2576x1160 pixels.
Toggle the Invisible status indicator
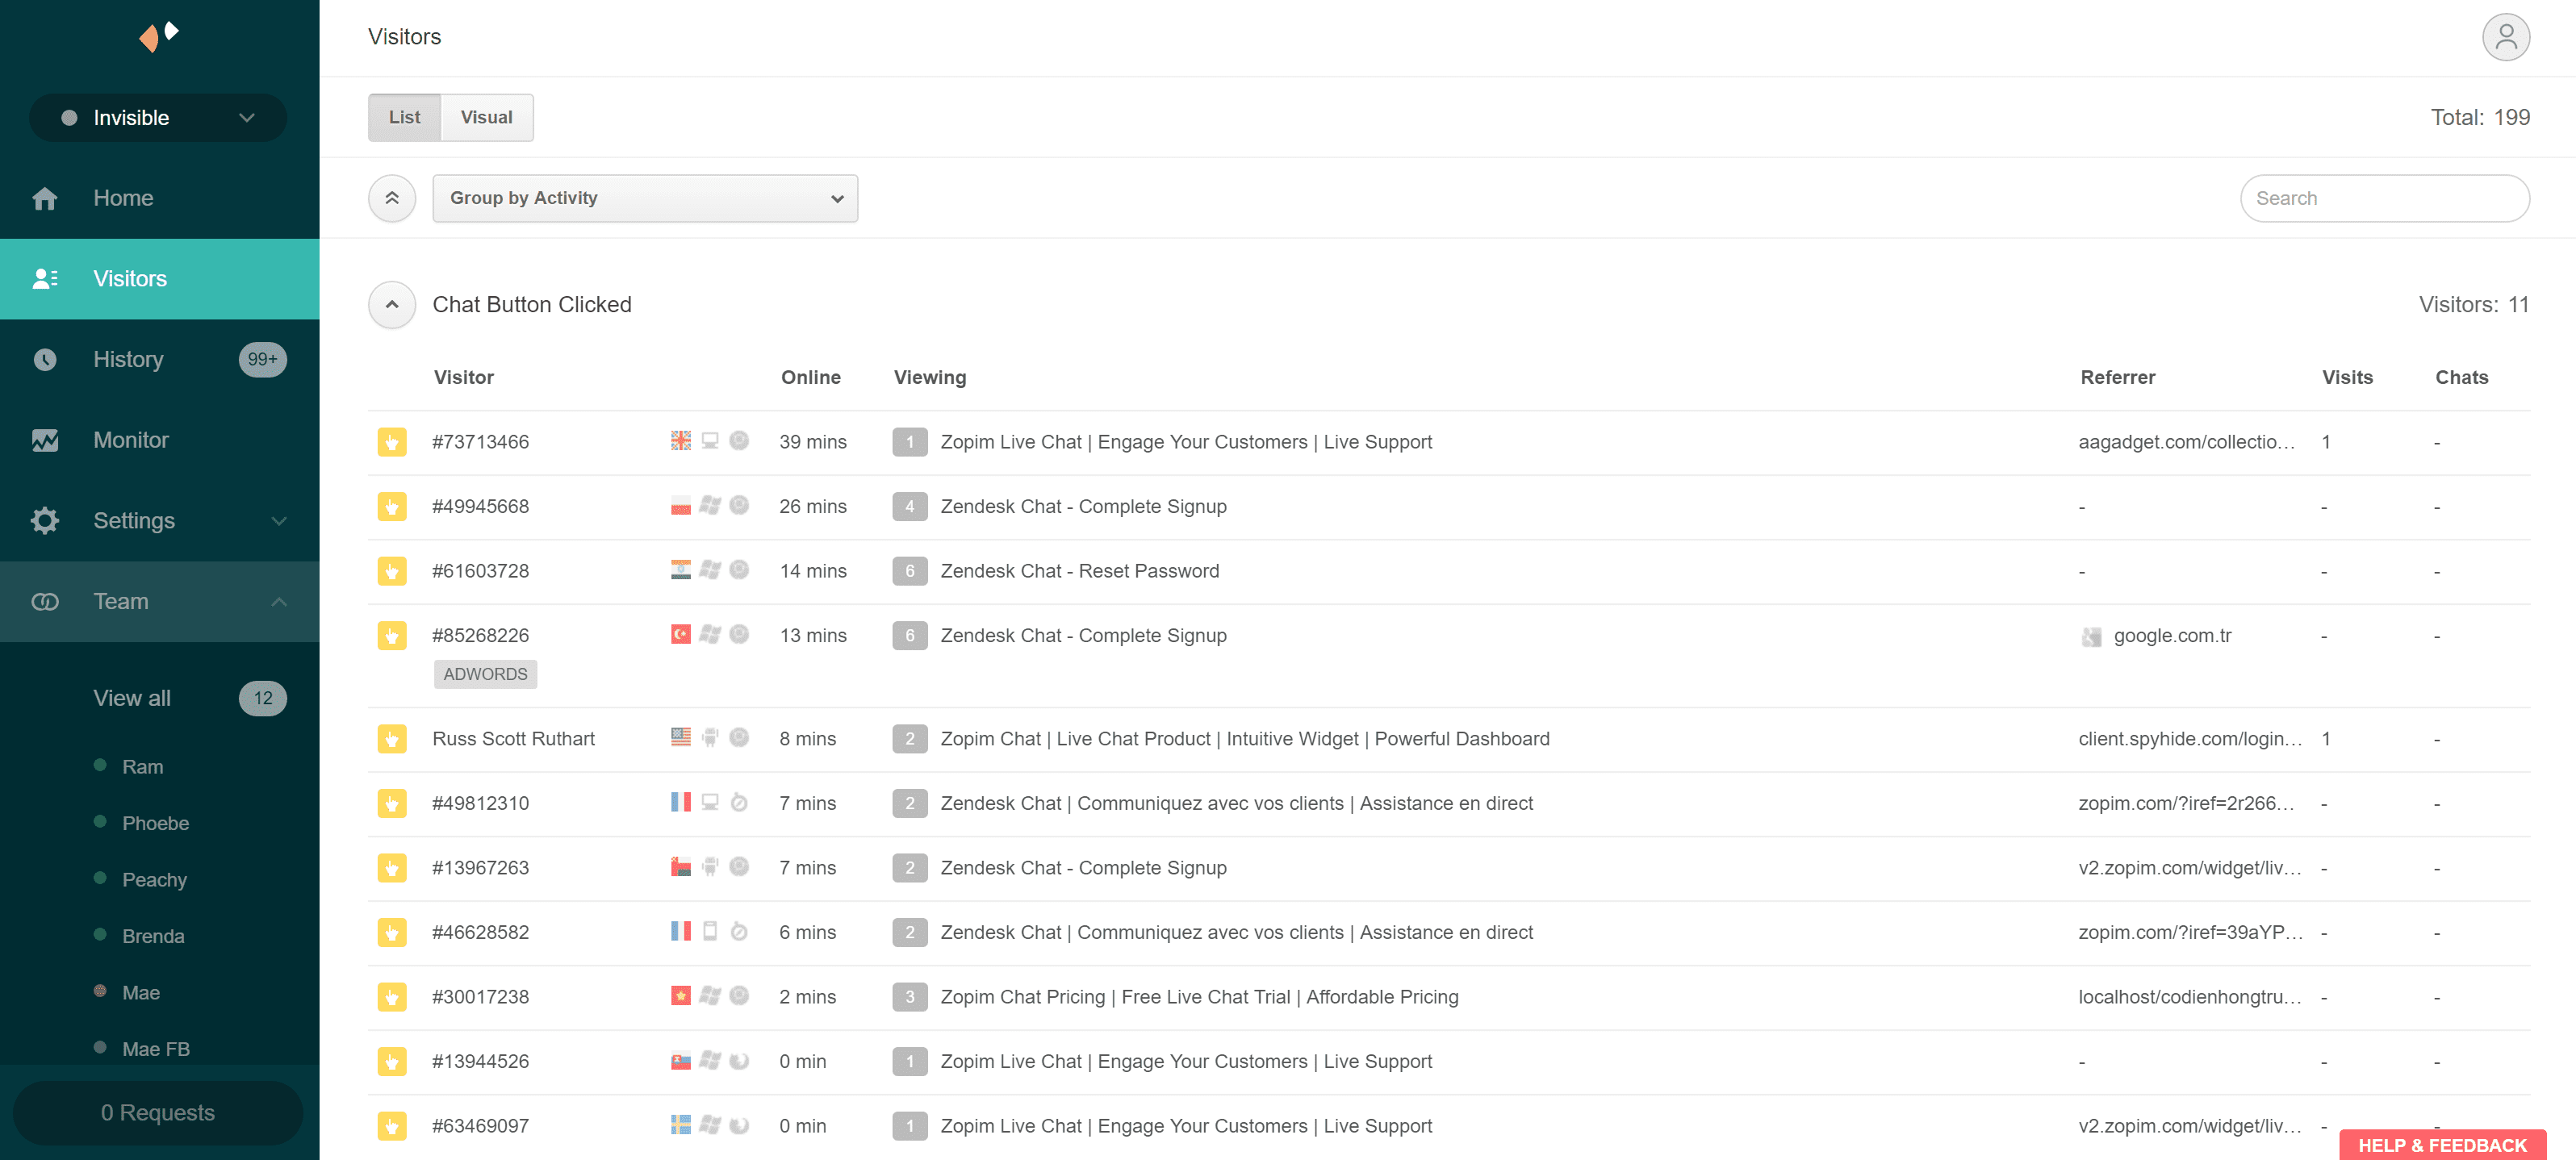[156, 117]
